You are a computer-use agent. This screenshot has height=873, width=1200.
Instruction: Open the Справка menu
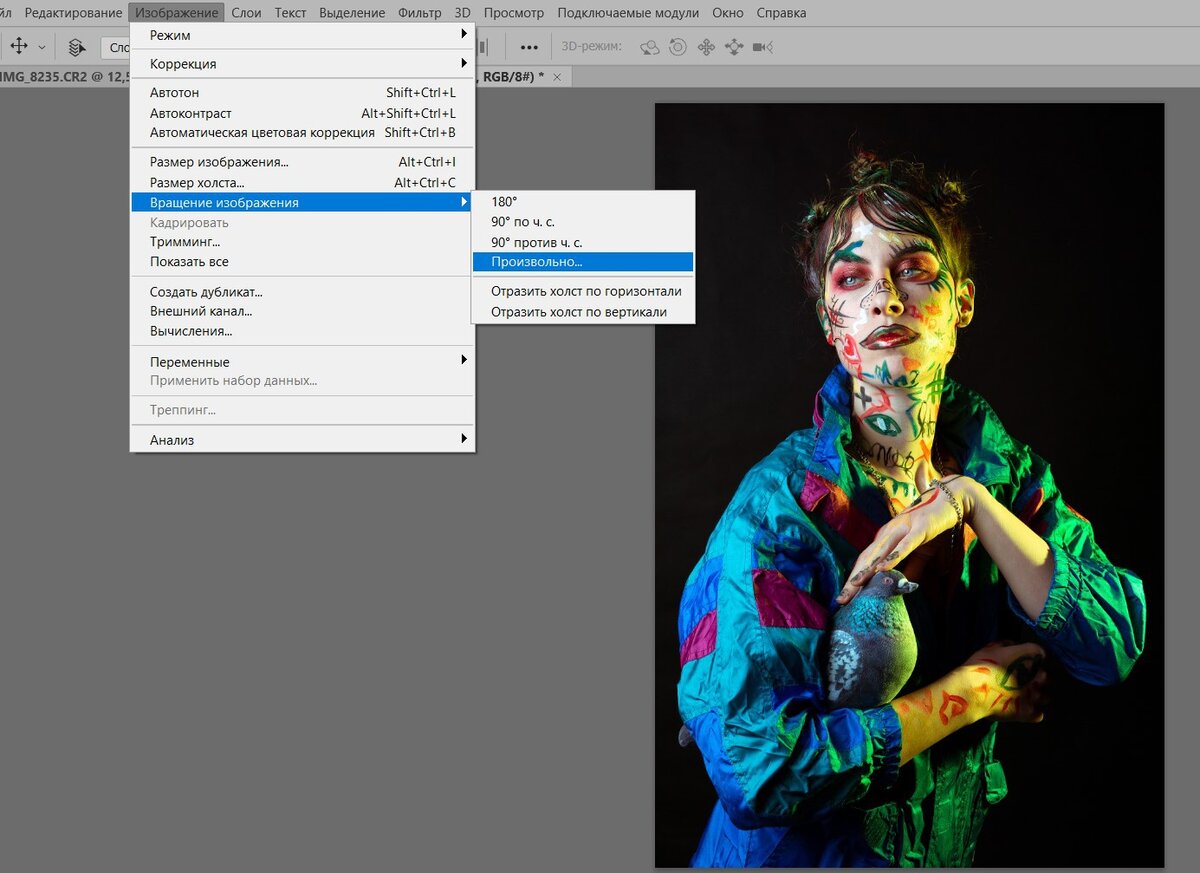coord(781,13)
